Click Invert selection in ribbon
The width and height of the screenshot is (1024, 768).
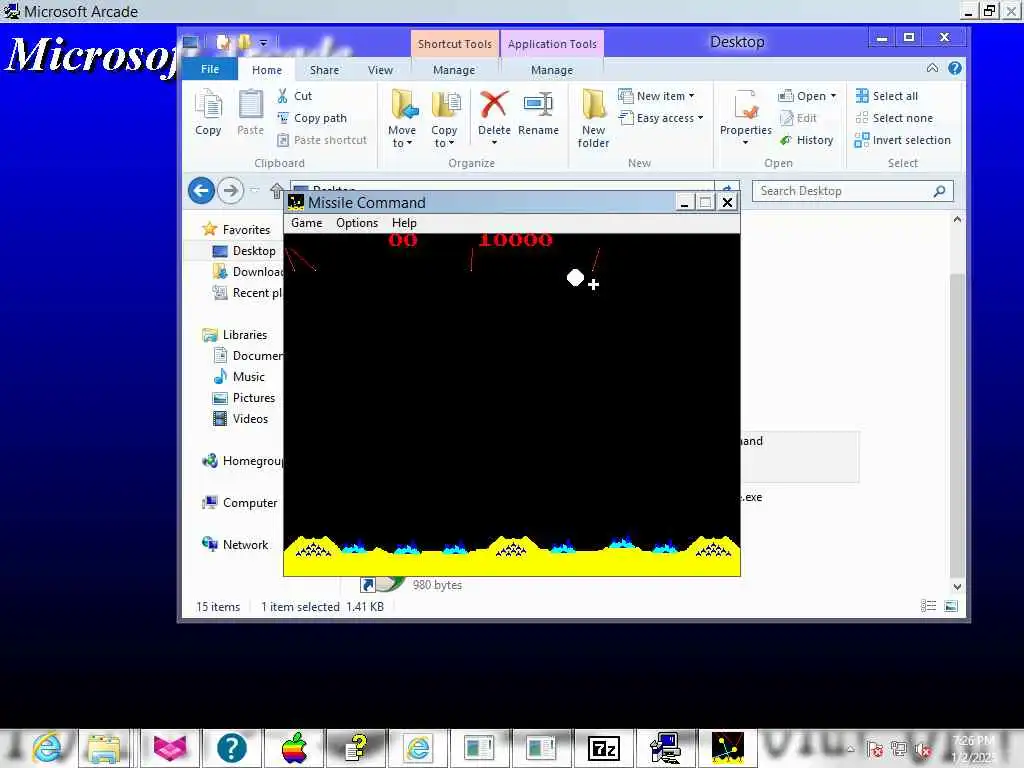point(903,140)
